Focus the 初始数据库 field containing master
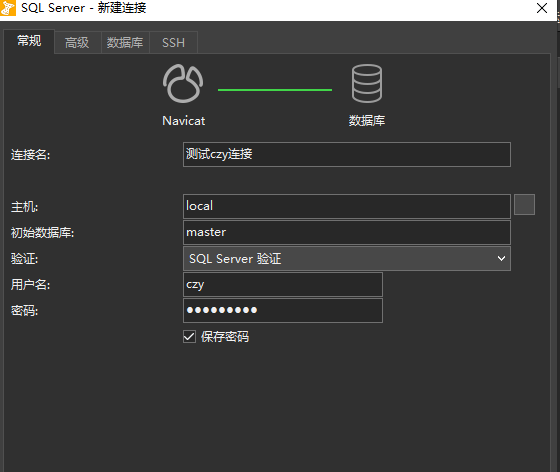The image size is (560, 472). (x=347, y=232)
